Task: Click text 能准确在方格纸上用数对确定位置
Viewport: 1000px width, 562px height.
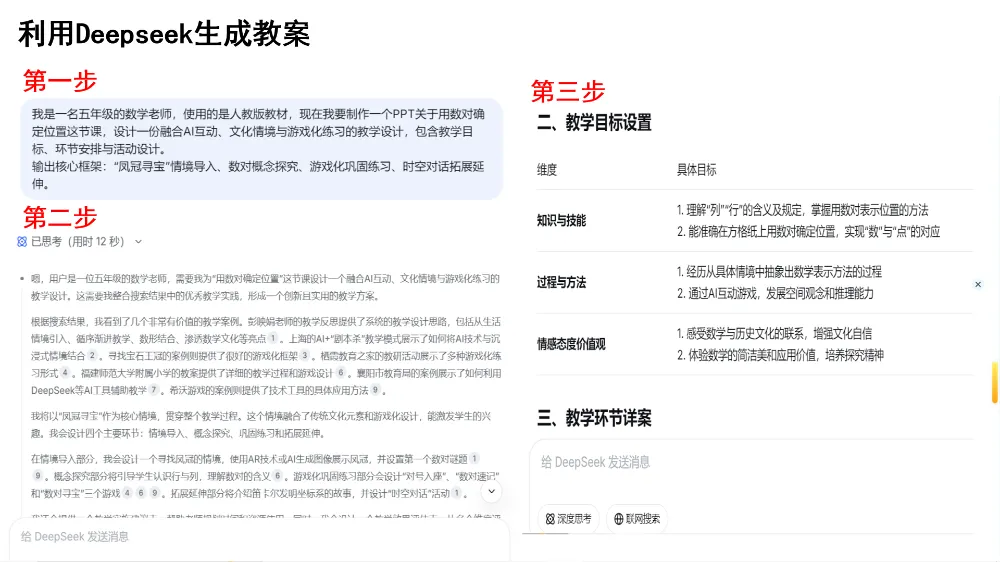Action: click(763, 232)
